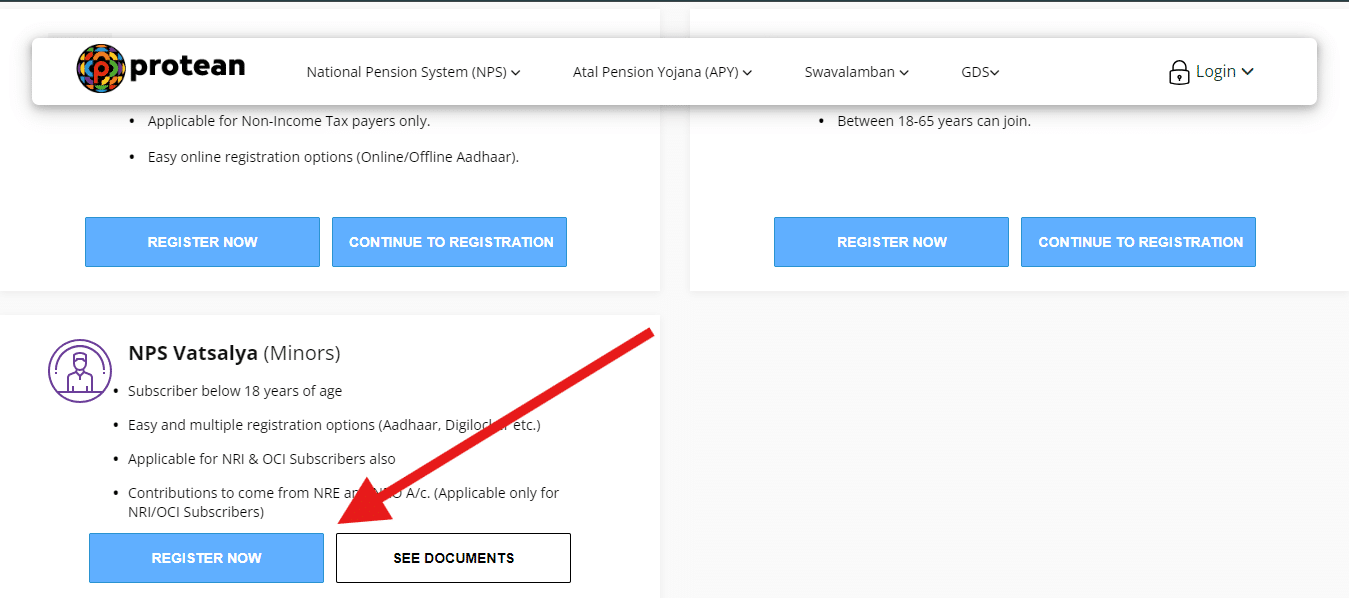The image size is (1349, 598).
Task: Click the chevron next to Login
Action: point(1249,71)
